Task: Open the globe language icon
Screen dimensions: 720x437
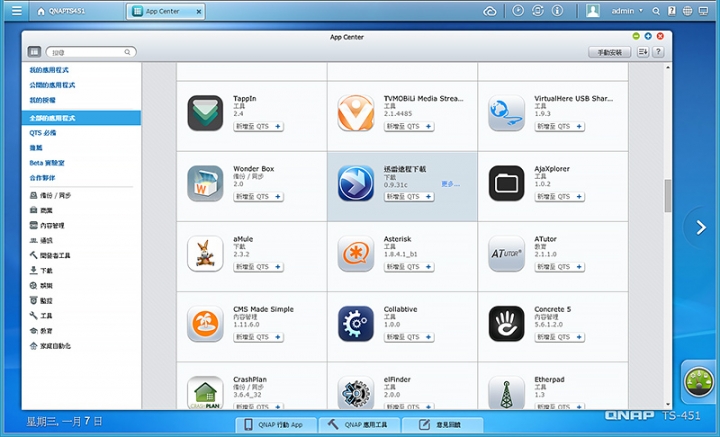Action: tap(687, 11)
